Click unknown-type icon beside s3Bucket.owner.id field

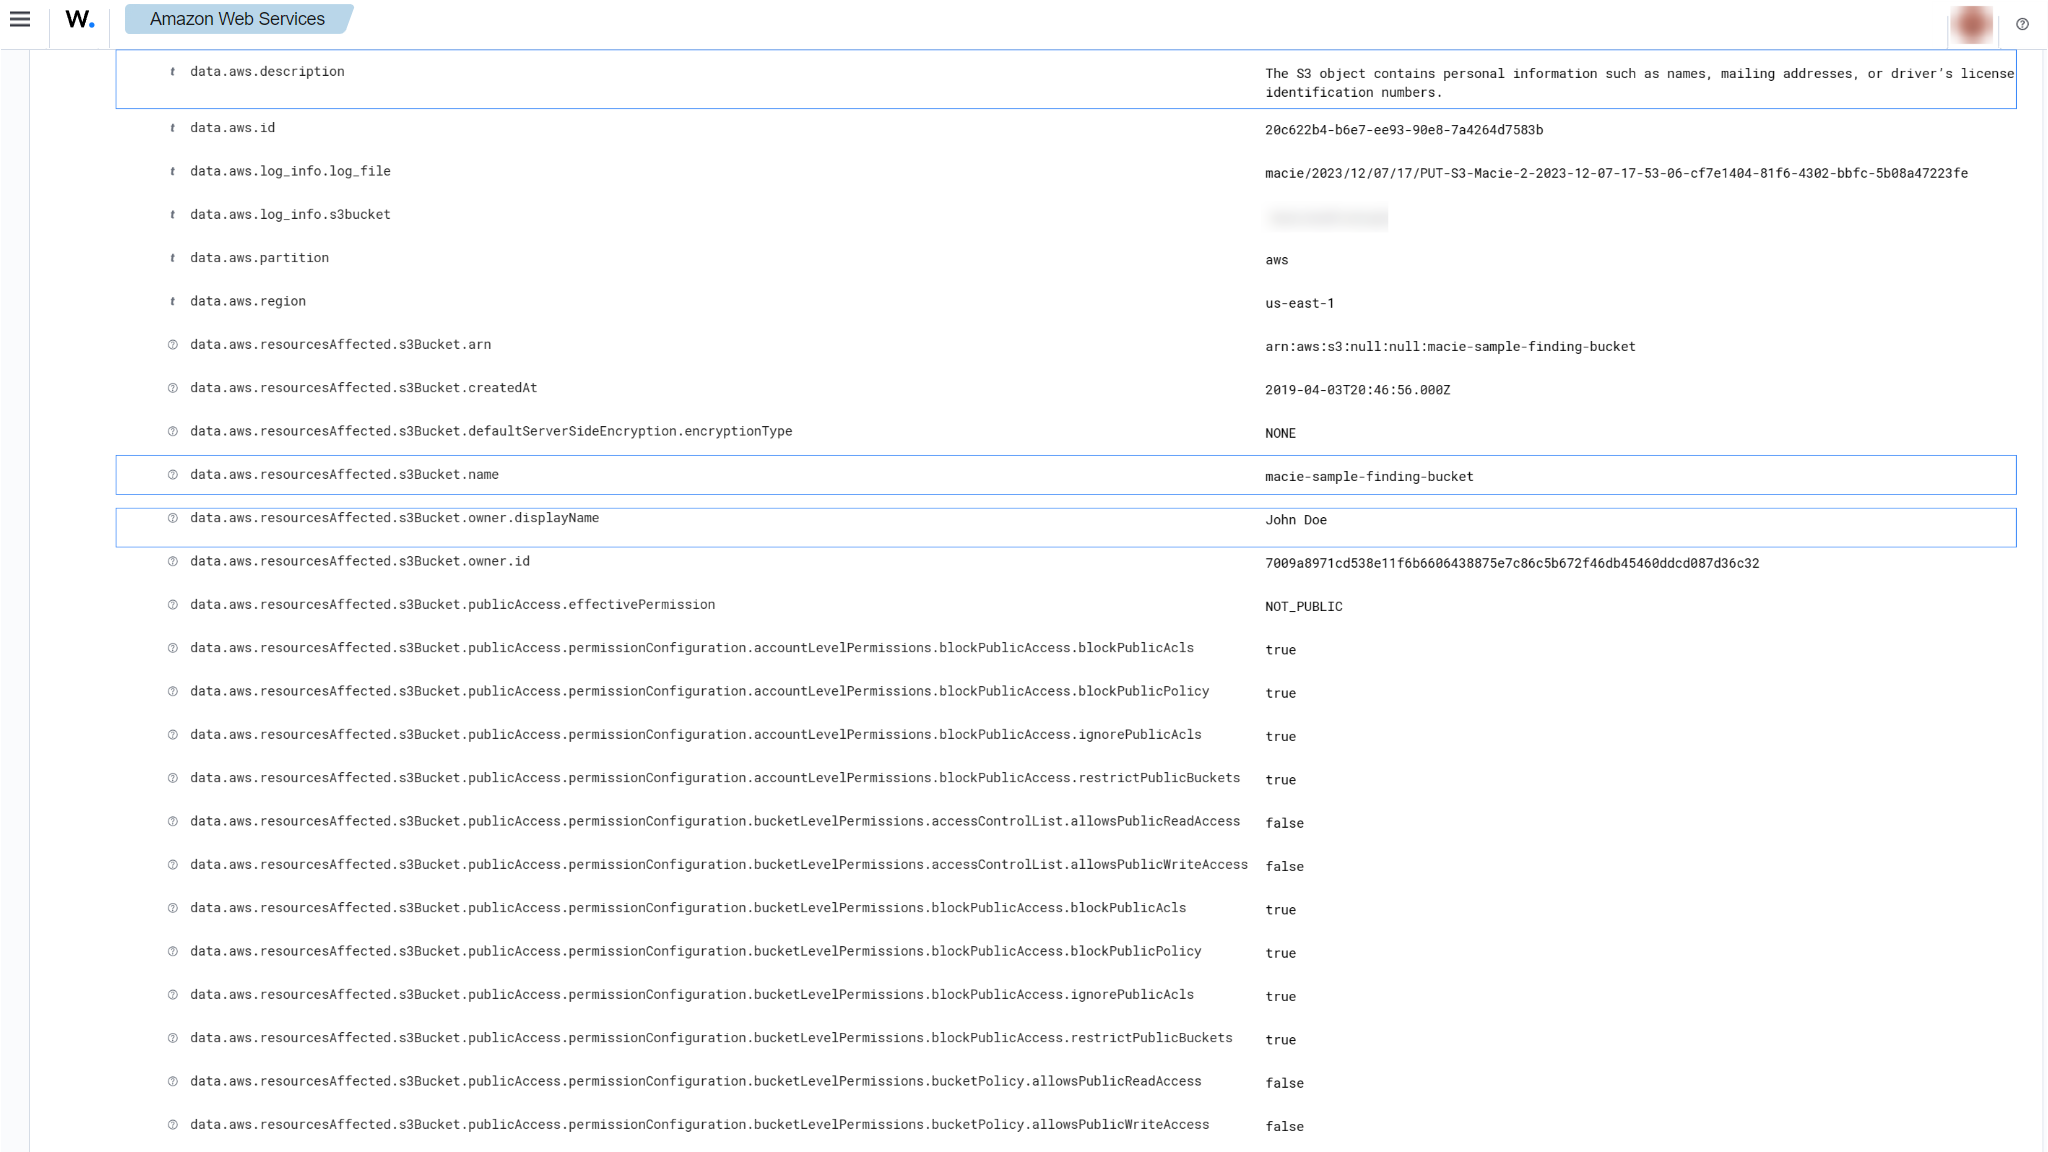tap(173, 562)
